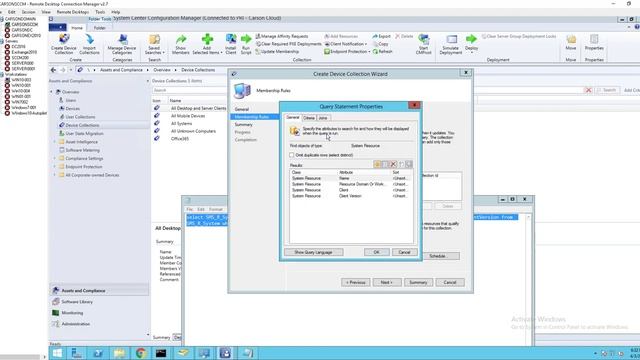Open the Client Notification dropdown
This screenshot has height=360, width=640.
pos(345,44)
